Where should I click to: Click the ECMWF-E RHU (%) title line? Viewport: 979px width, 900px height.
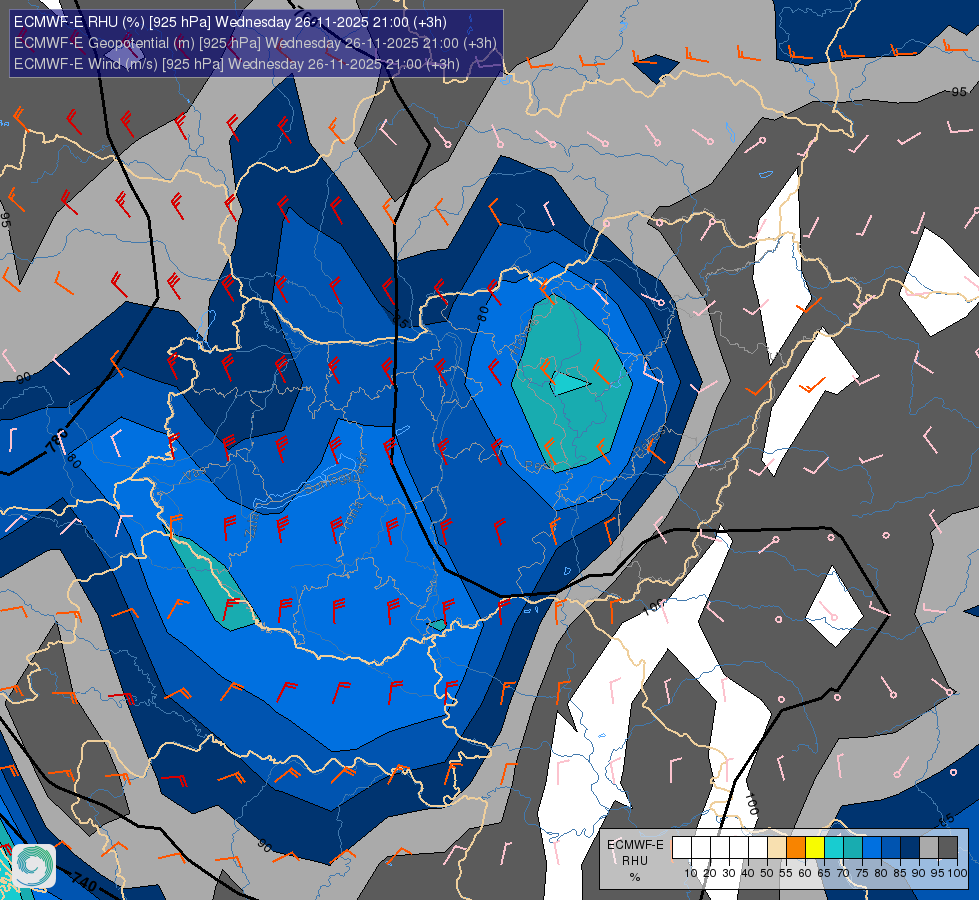tap(230, 22)
